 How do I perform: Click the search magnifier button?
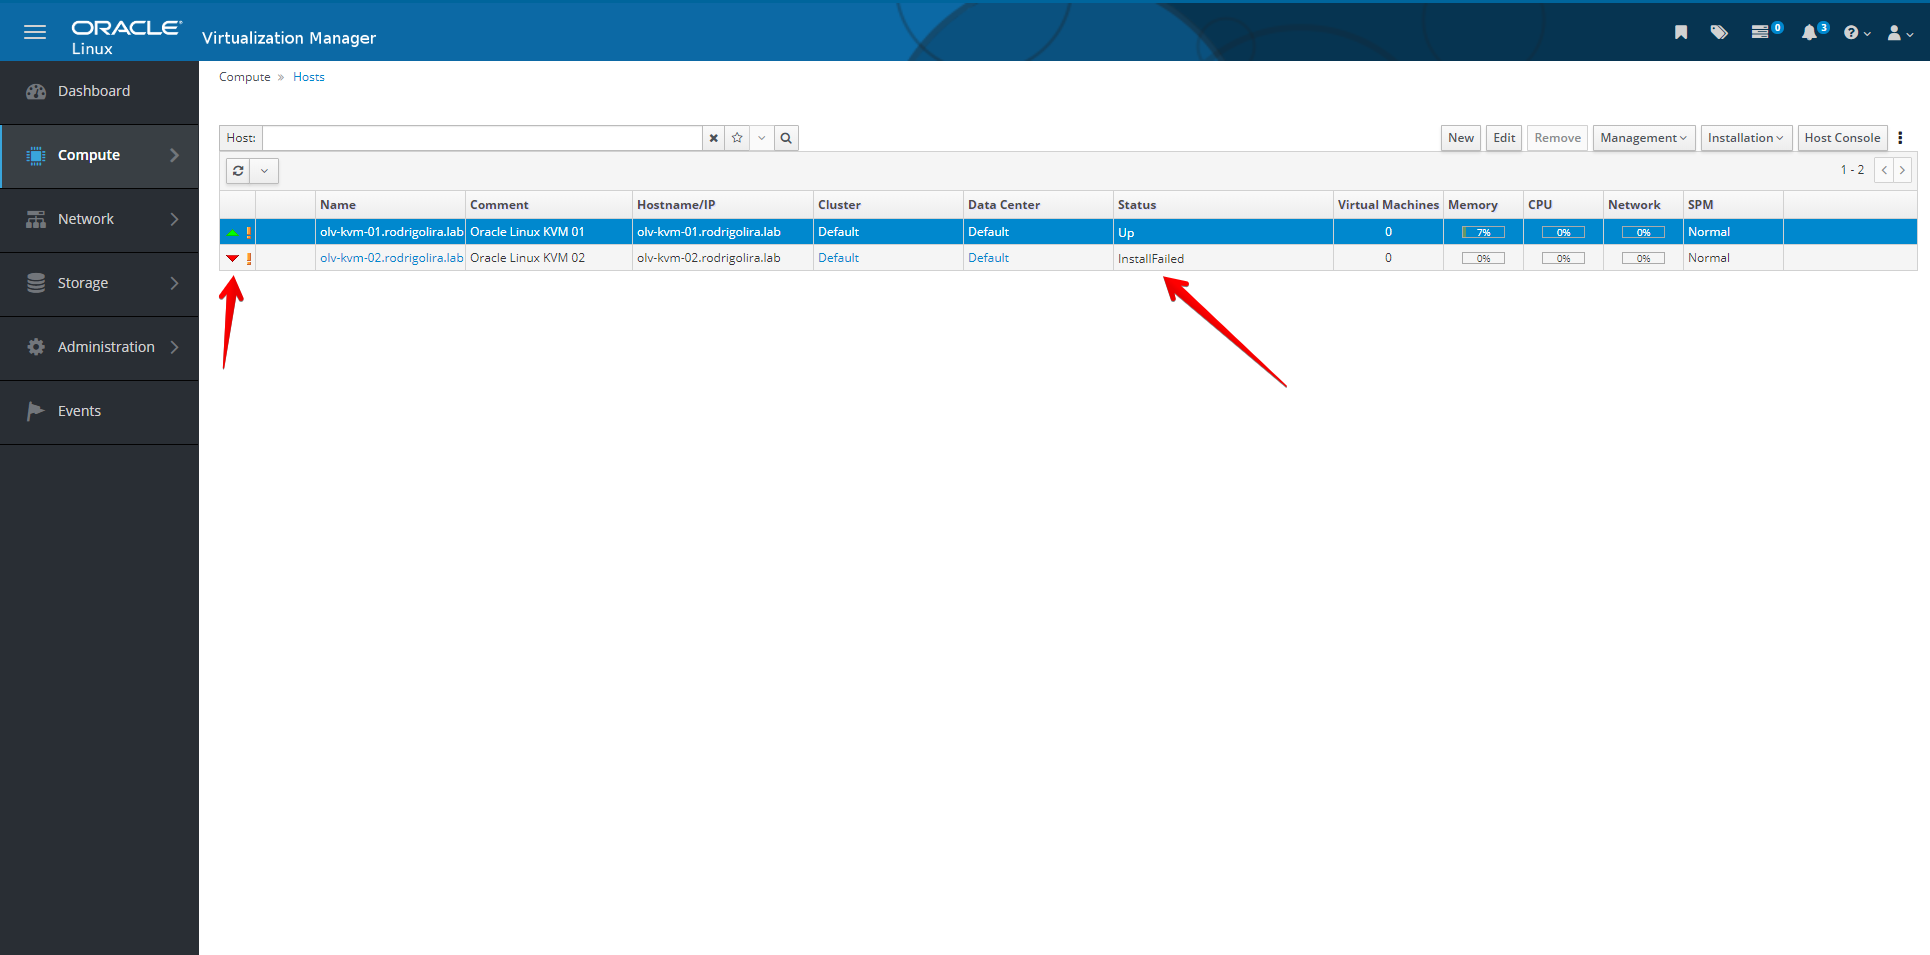[786, 138]
